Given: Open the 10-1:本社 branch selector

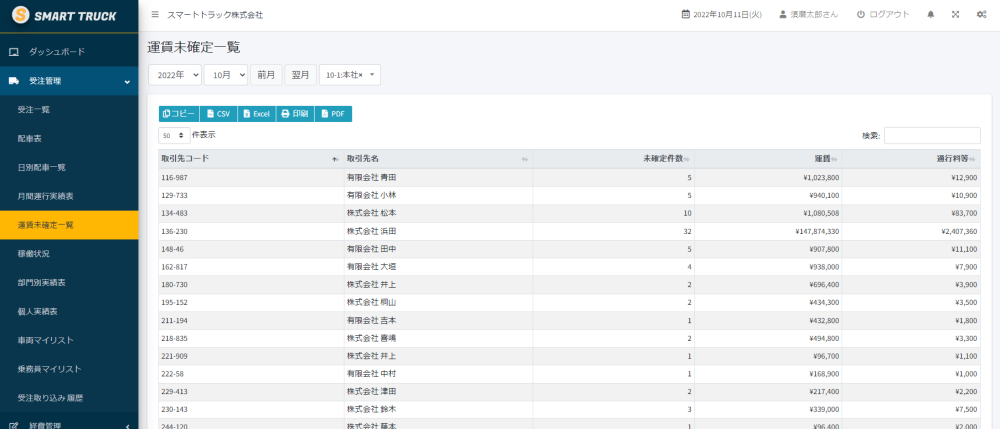Looking at the screenshot, I should point(349,75).
